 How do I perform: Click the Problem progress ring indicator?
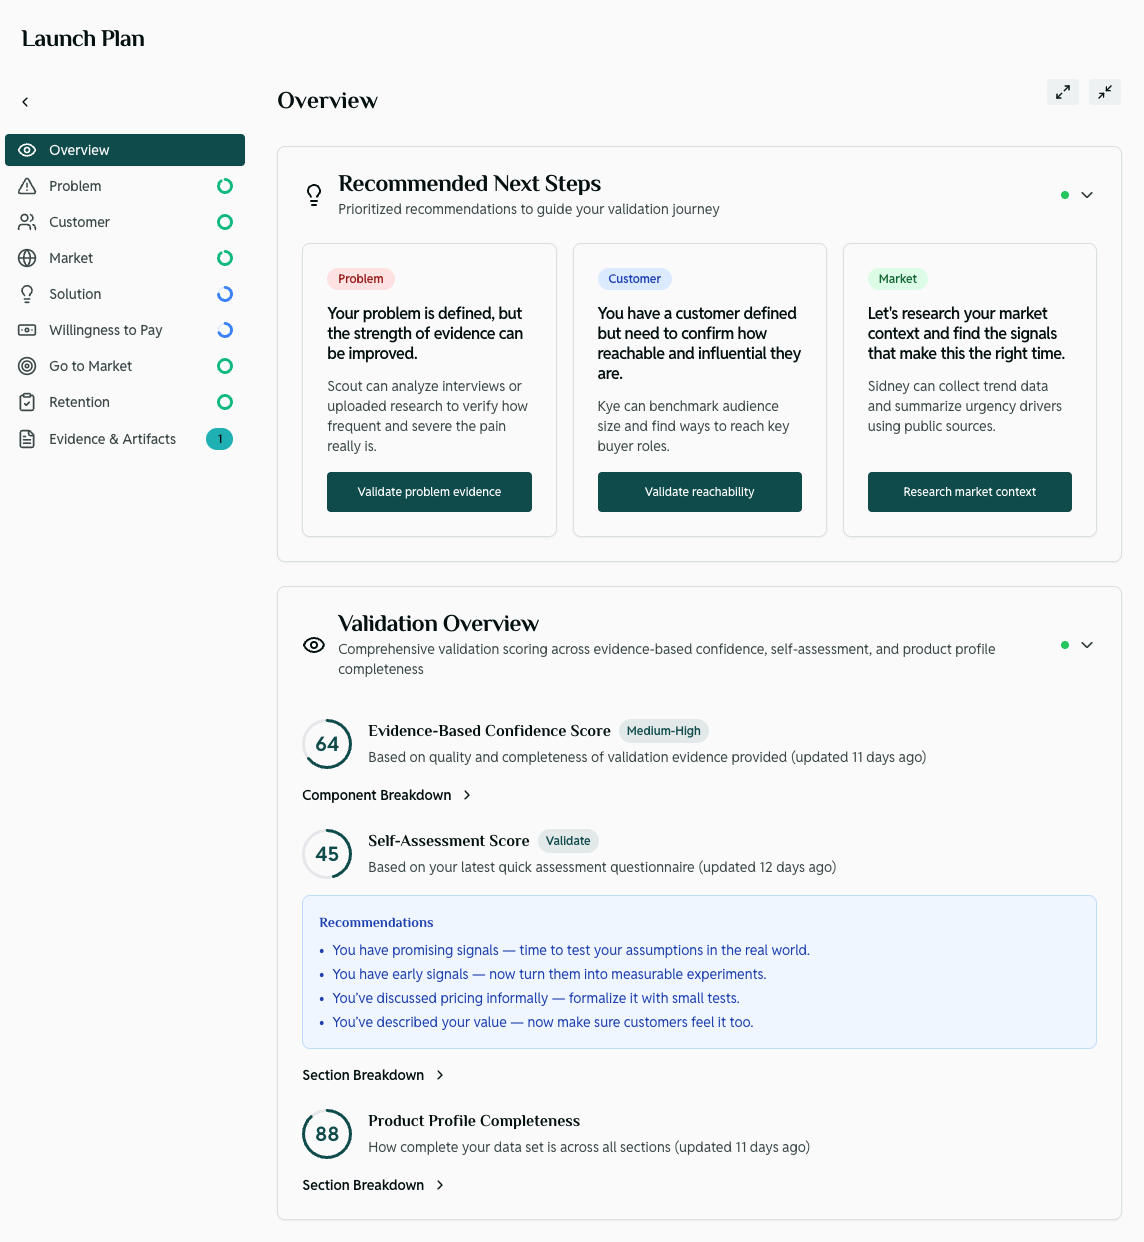(224, 186)
